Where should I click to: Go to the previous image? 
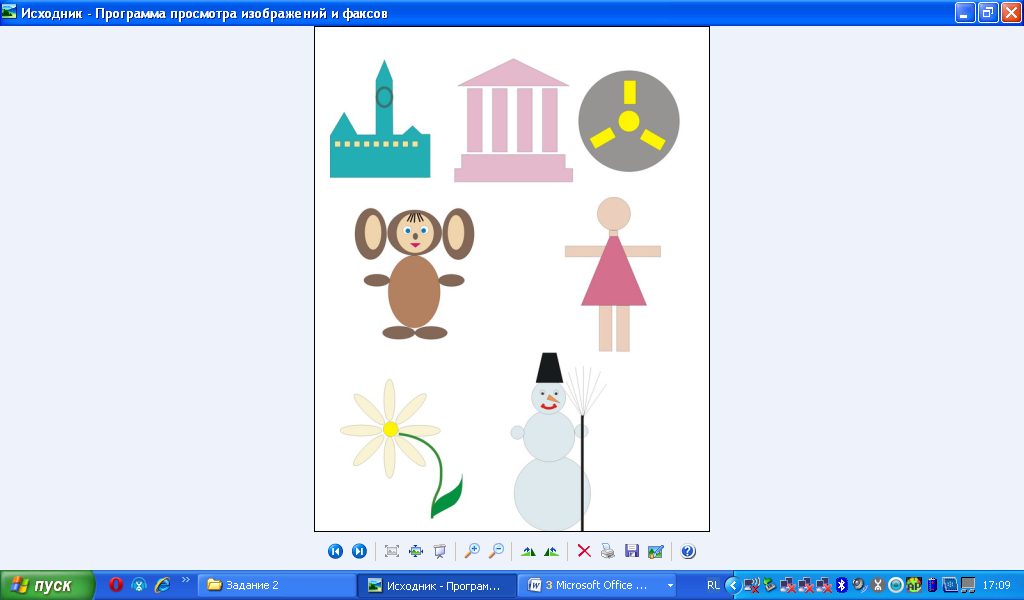pos(335,551)
